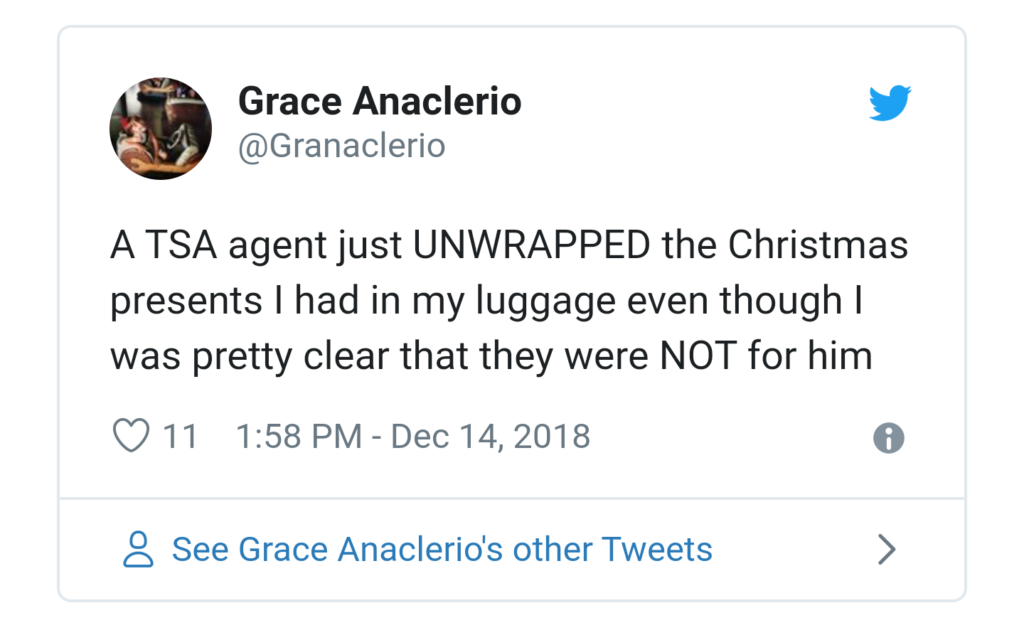Click the word UNWRAPPED in tweet
1024x630 pixels.
[532, 245]
